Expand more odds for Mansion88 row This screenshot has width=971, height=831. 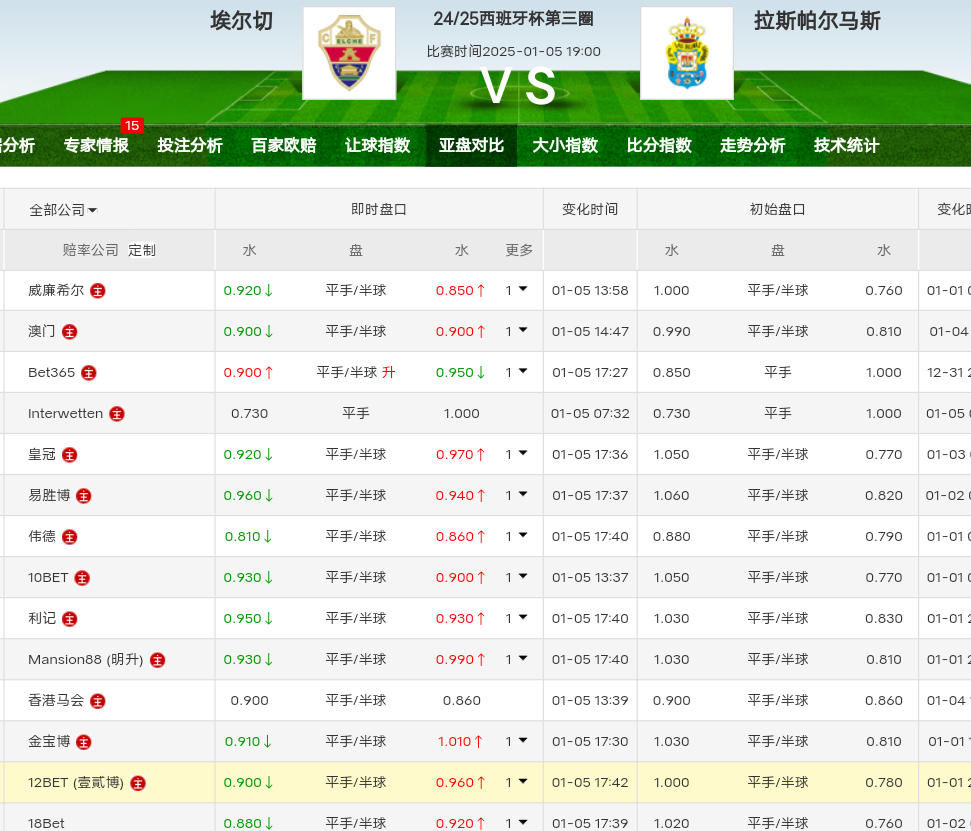(x=516, y=659)
